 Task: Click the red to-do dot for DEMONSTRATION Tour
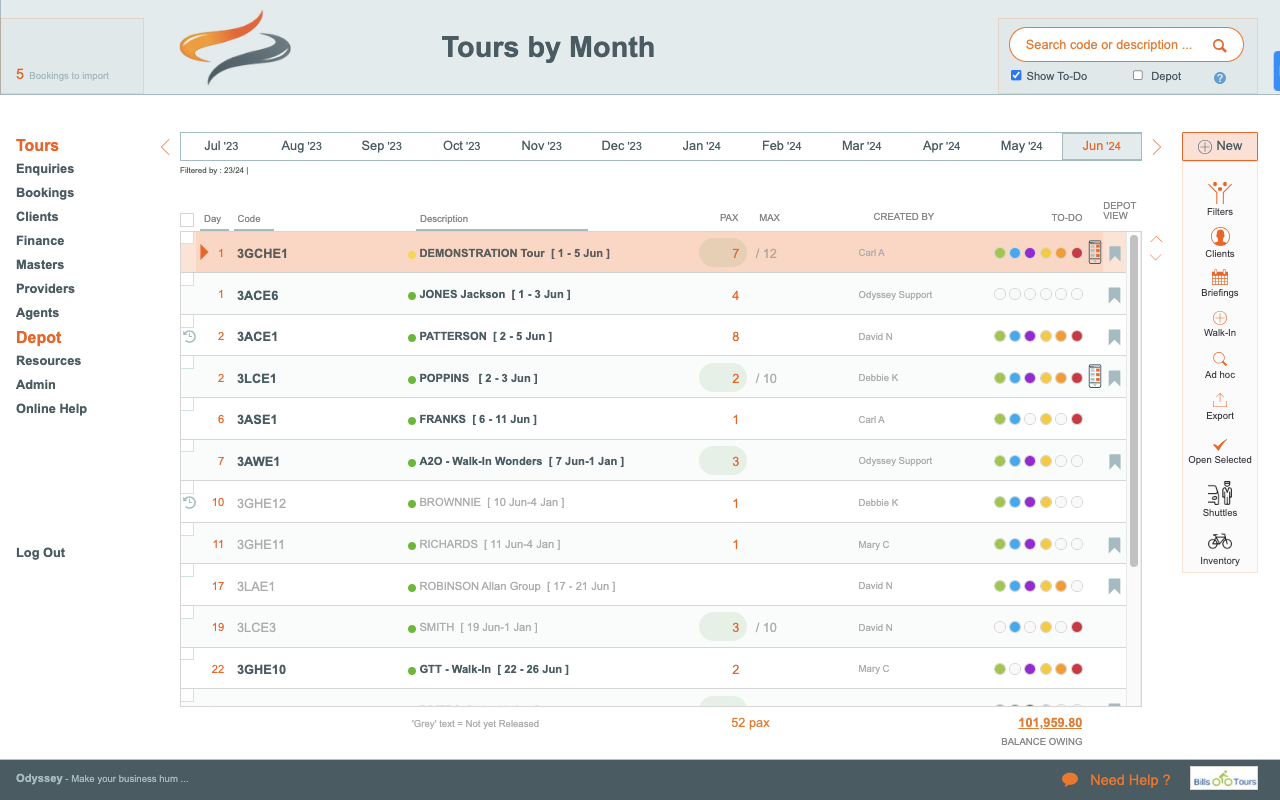(1077, 253)
